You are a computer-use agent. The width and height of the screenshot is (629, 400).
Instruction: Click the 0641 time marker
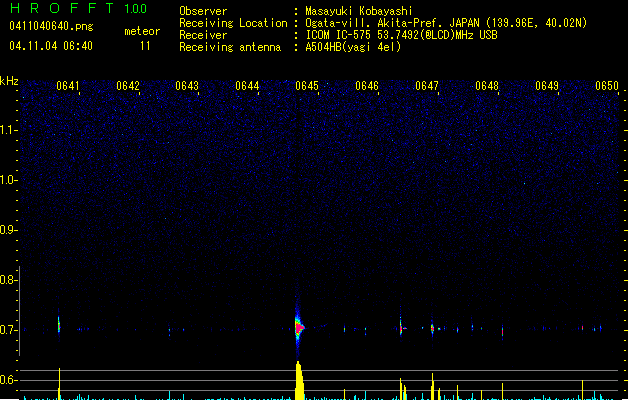tap(68, 86)
